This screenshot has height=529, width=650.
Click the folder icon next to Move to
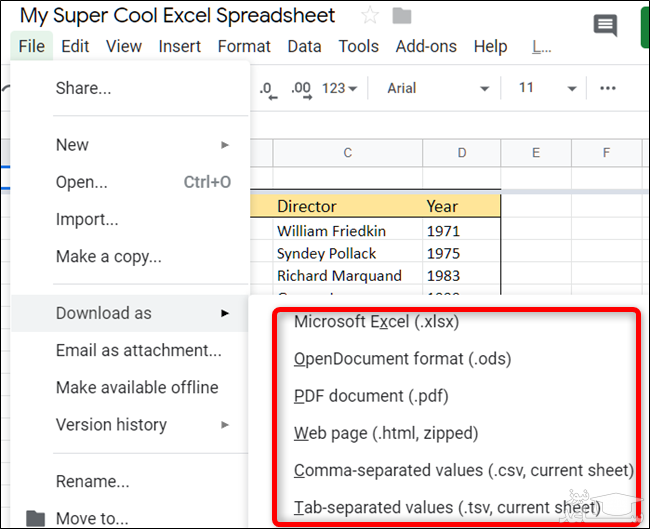point(36,518)
